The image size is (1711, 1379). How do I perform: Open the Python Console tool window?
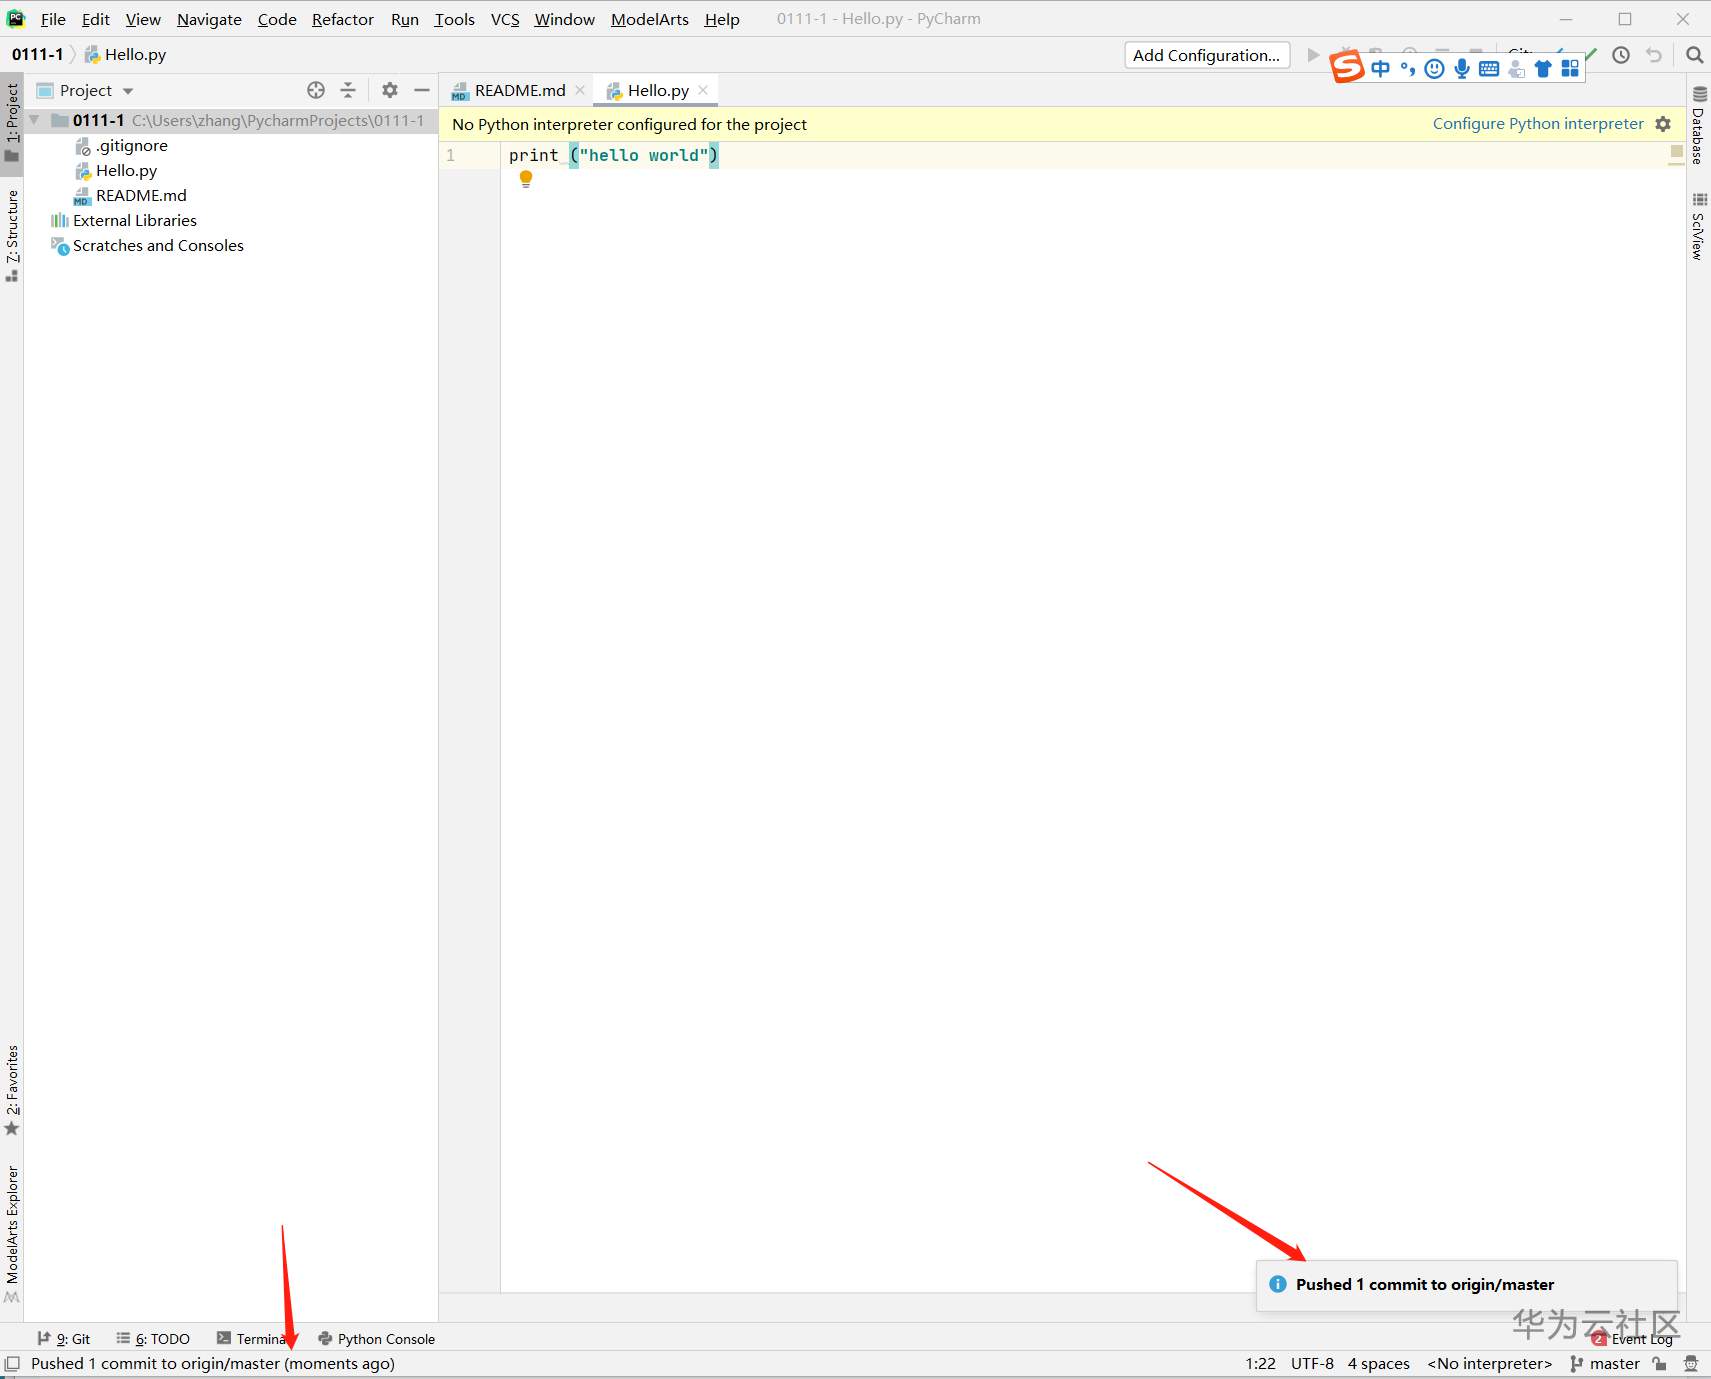(377, 1338)
